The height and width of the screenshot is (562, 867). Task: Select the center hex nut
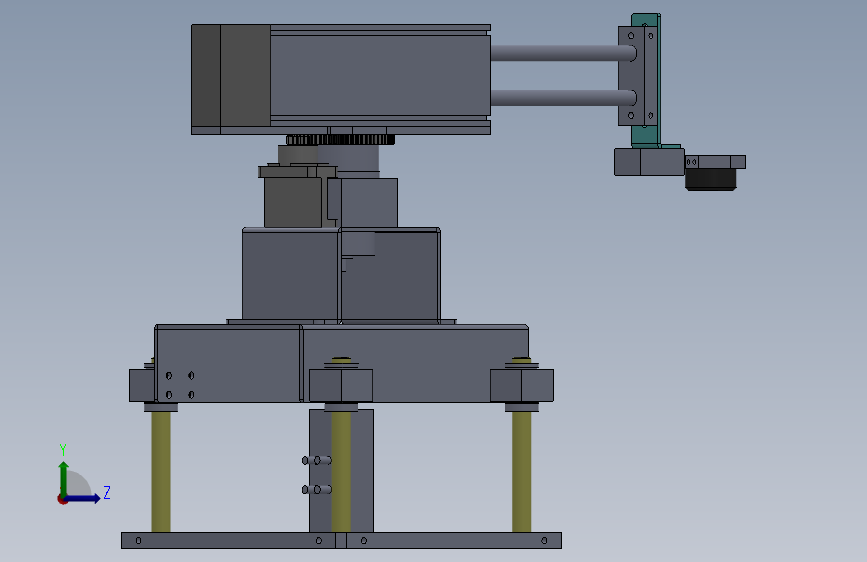[x=341, y=386]
